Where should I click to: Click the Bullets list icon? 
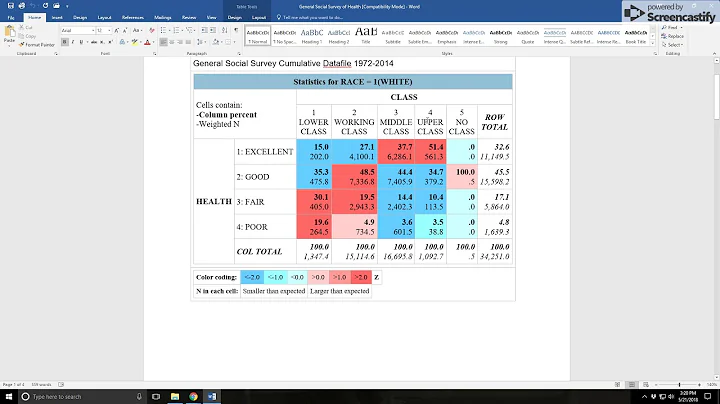[x=163, y=30]
